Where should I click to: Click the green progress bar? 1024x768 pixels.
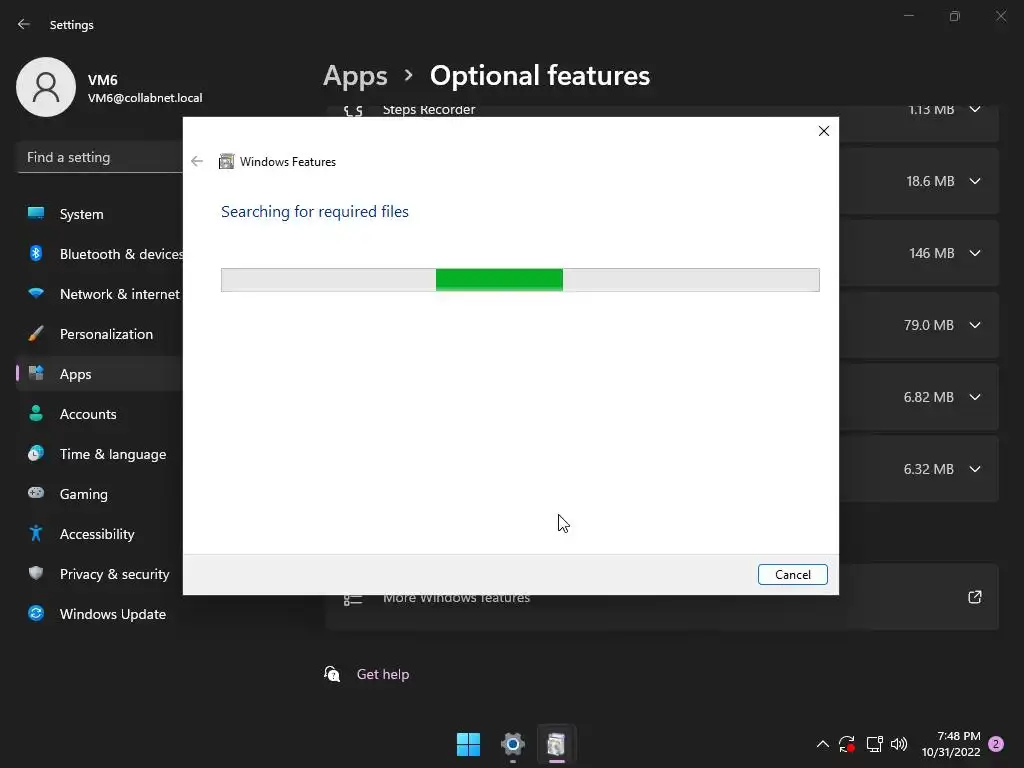point(499,280)
